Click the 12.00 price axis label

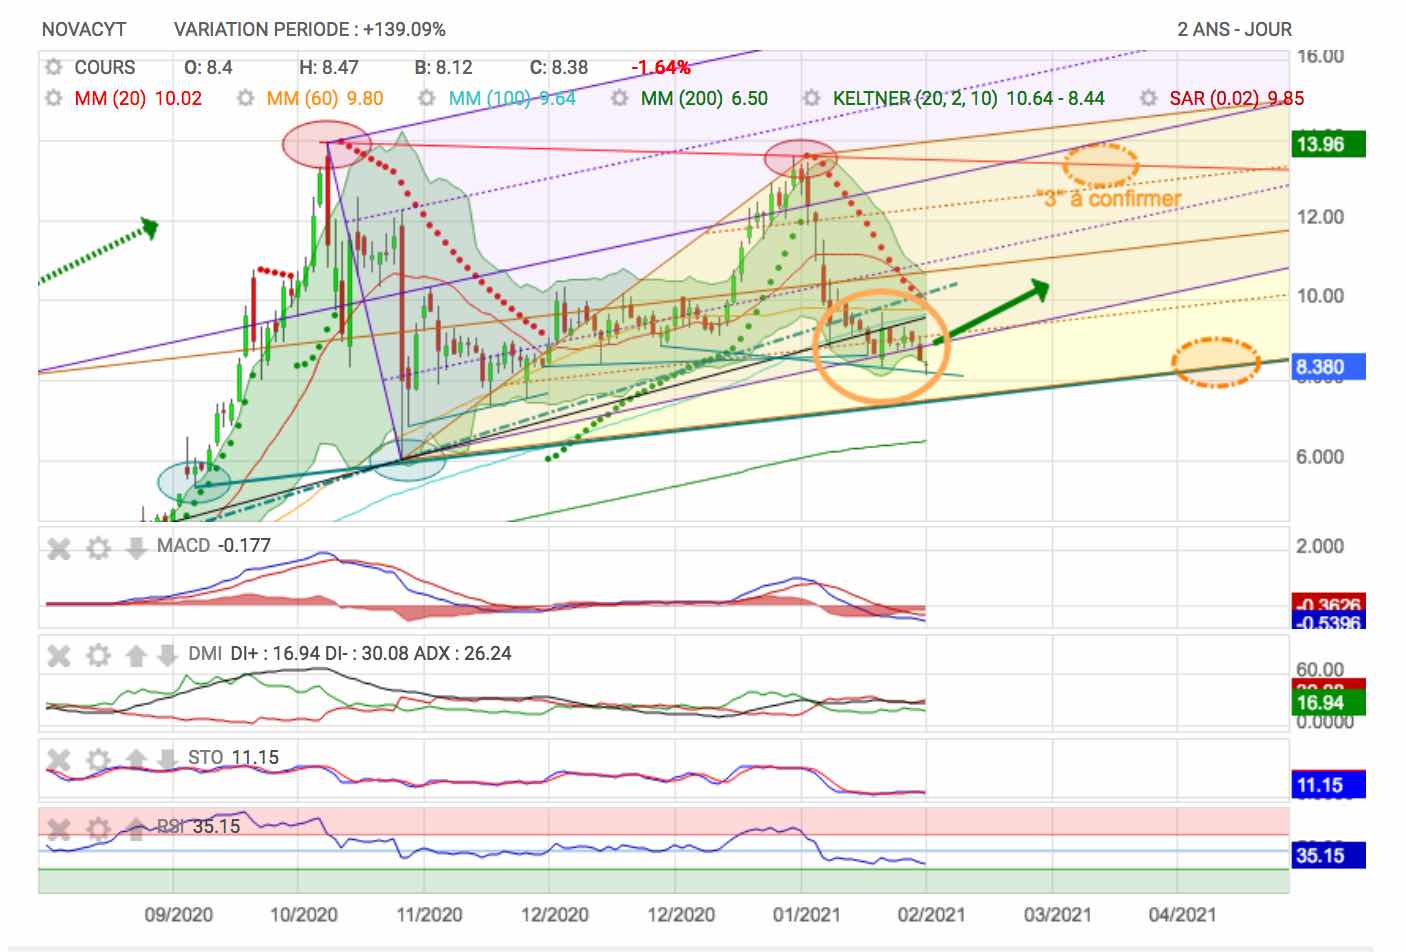[x=1321, y=217]
